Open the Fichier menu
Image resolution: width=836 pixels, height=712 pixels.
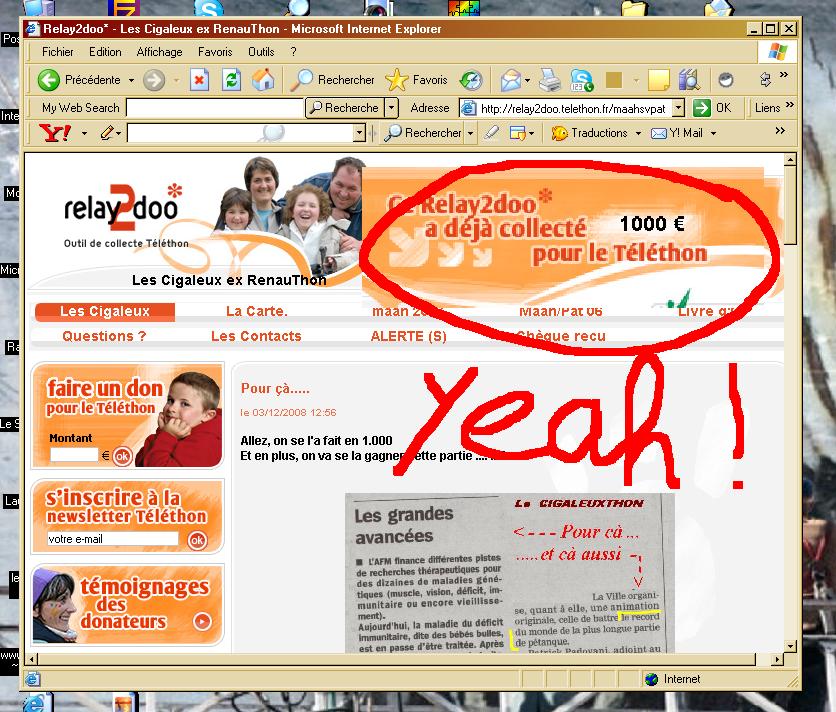(x=58, y=52)
